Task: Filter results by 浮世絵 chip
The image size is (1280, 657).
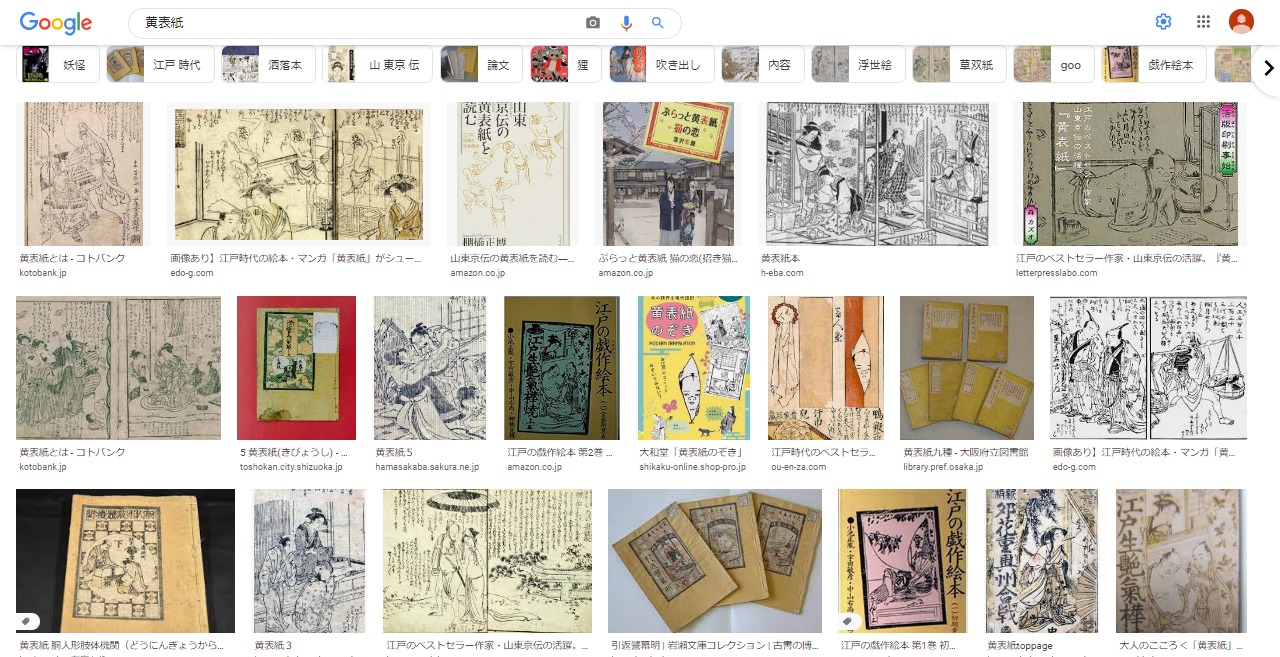Action: tap(857, 64)
